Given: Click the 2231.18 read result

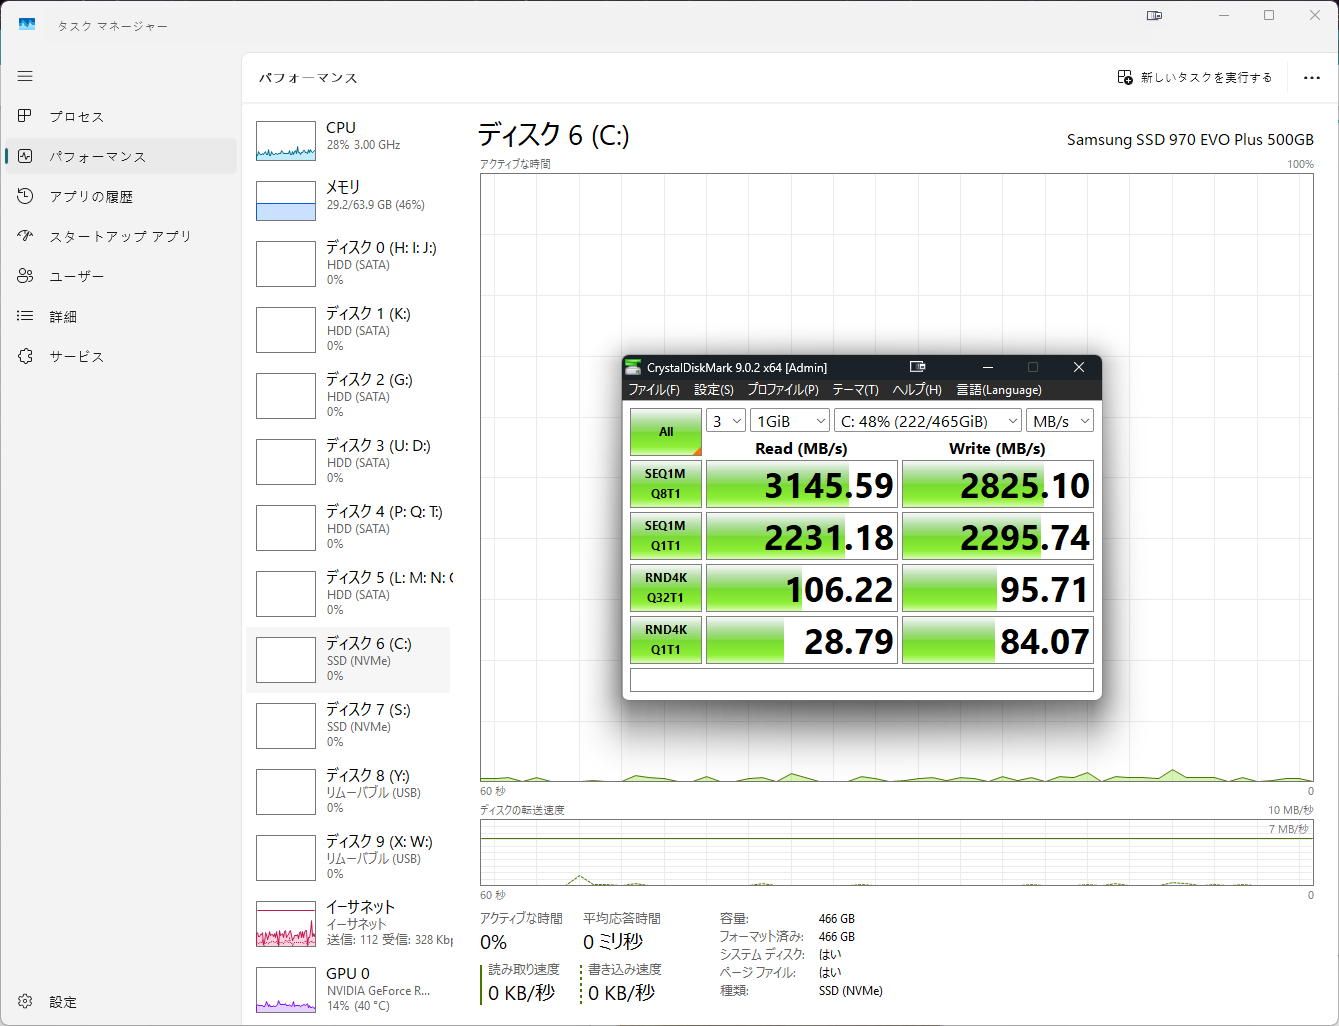Looking at the screenshot, I should click(802, 536).
